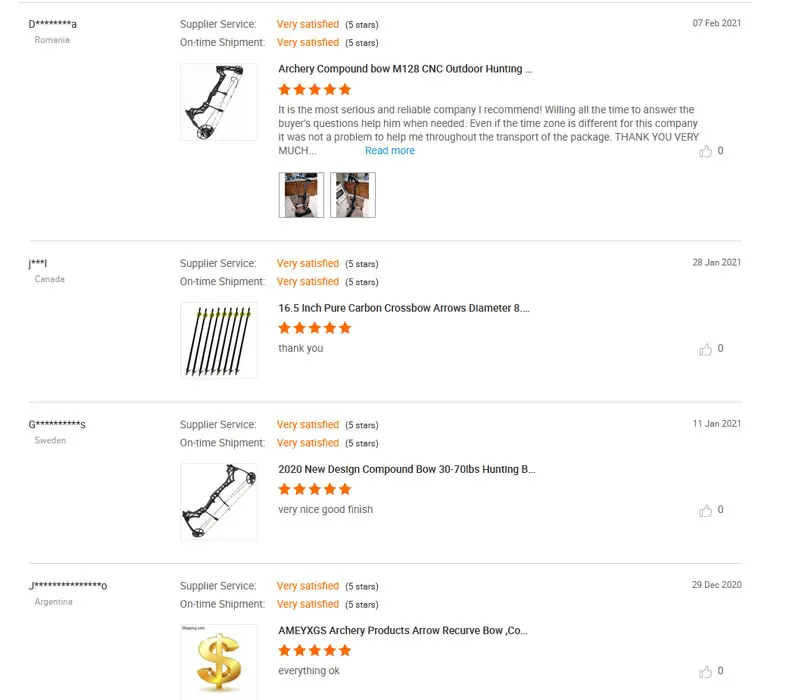The width and height of the screenshot is (800, 700).
Task: View the 2020 compound bow product image
Action: [218, 502]
